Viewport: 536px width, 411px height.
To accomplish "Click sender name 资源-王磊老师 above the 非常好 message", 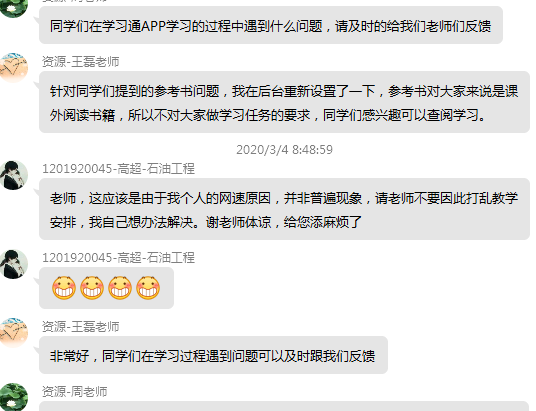I will [x=81, y=327].
